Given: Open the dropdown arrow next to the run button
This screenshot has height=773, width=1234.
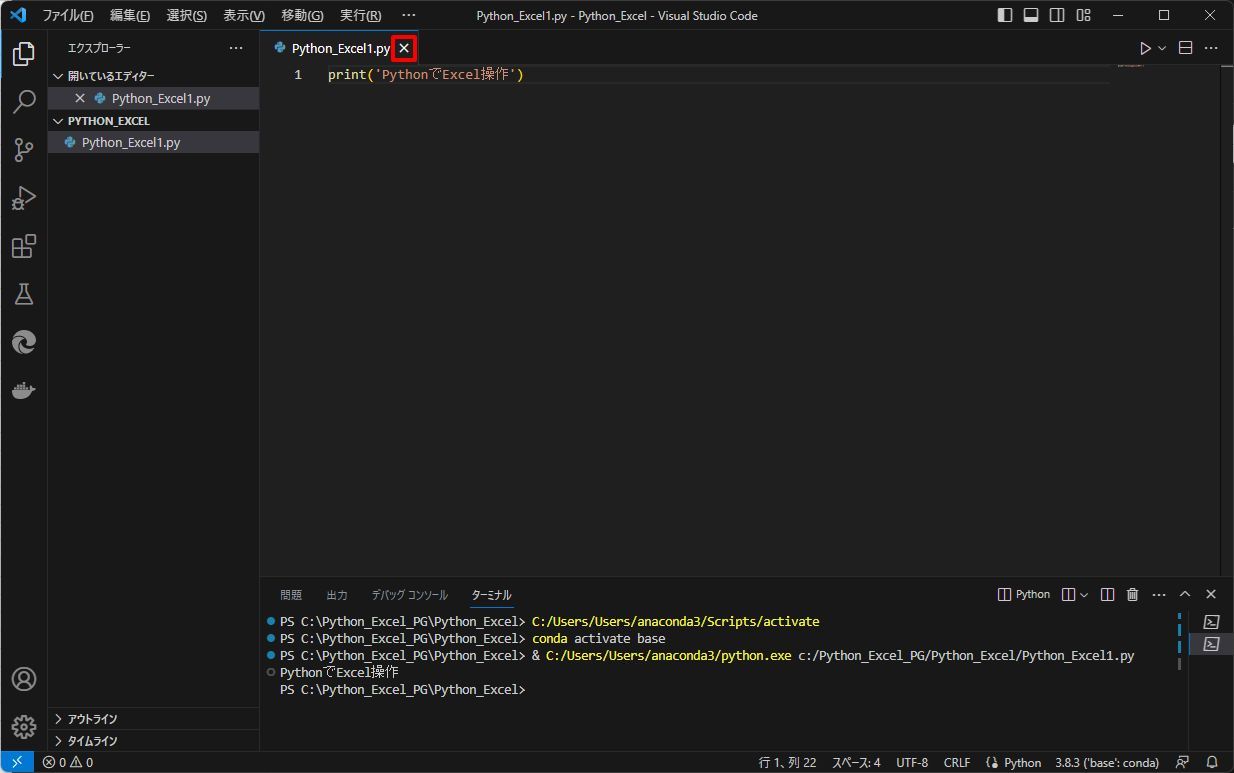Looking at the screenshot, I should tap(1162, 48).
